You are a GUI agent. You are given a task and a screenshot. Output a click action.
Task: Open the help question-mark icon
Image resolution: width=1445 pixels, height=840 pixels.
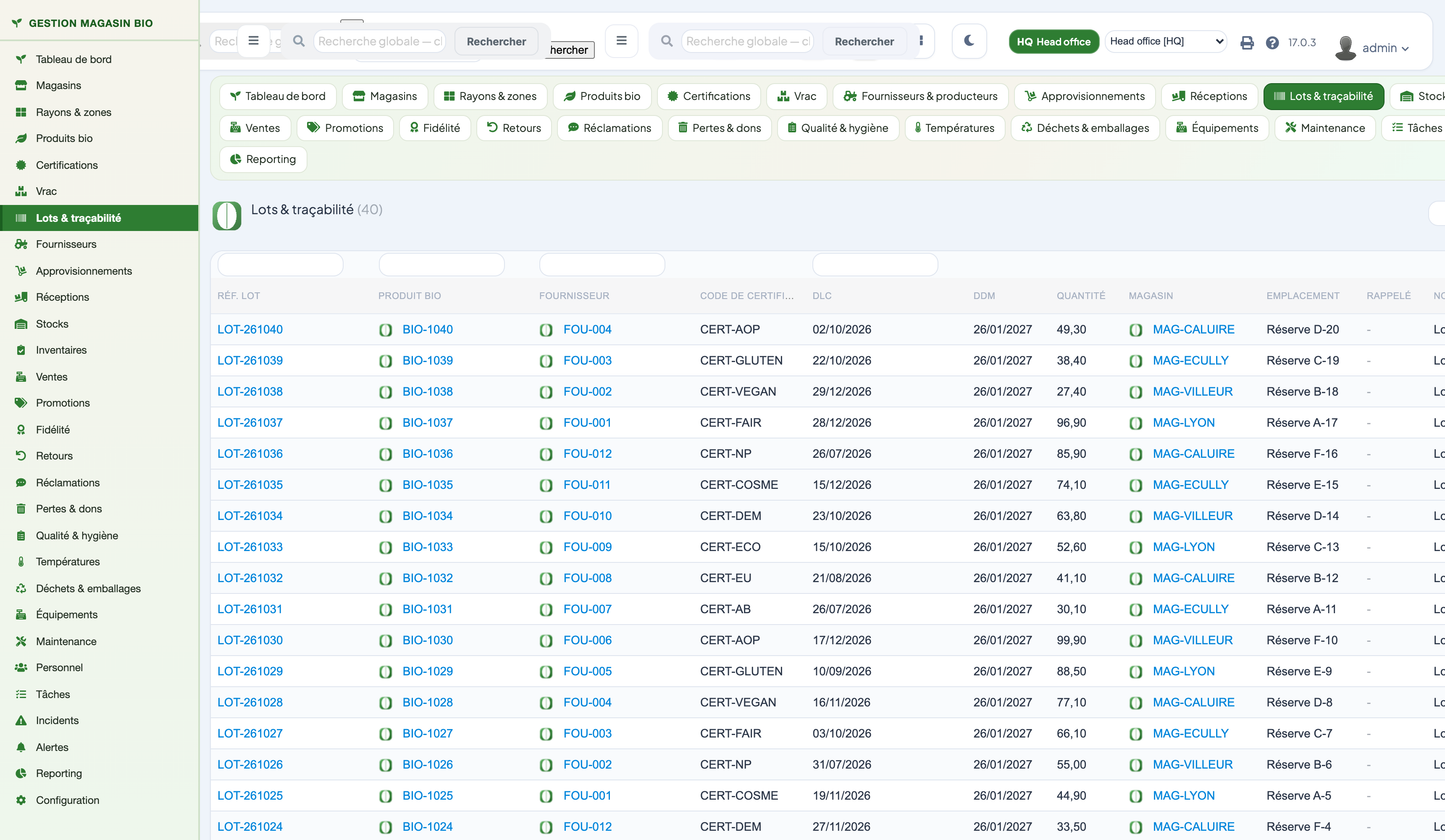click(1272, 43)
